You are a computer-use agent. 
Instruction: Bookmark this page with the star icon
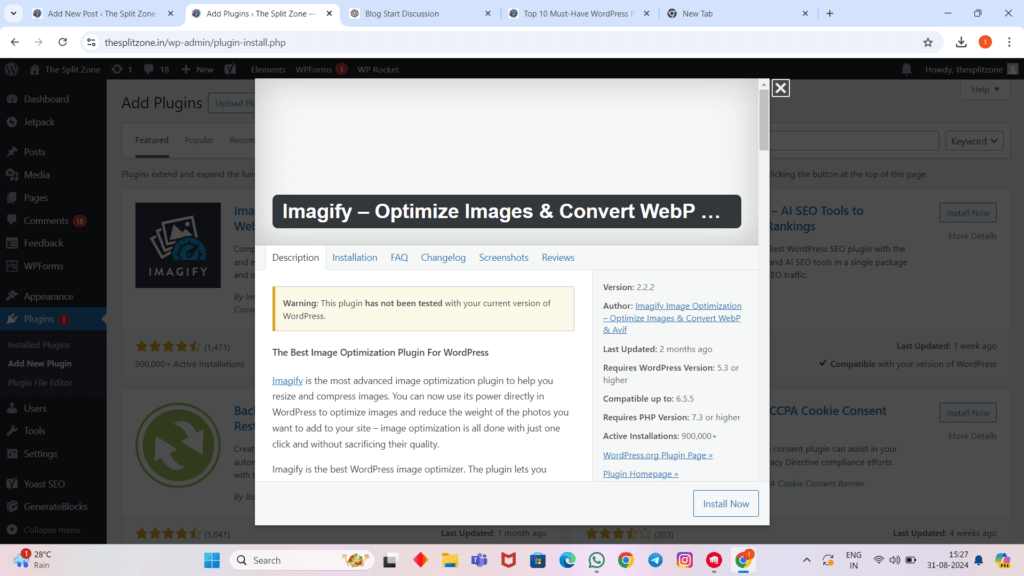(x=928, y=42)
